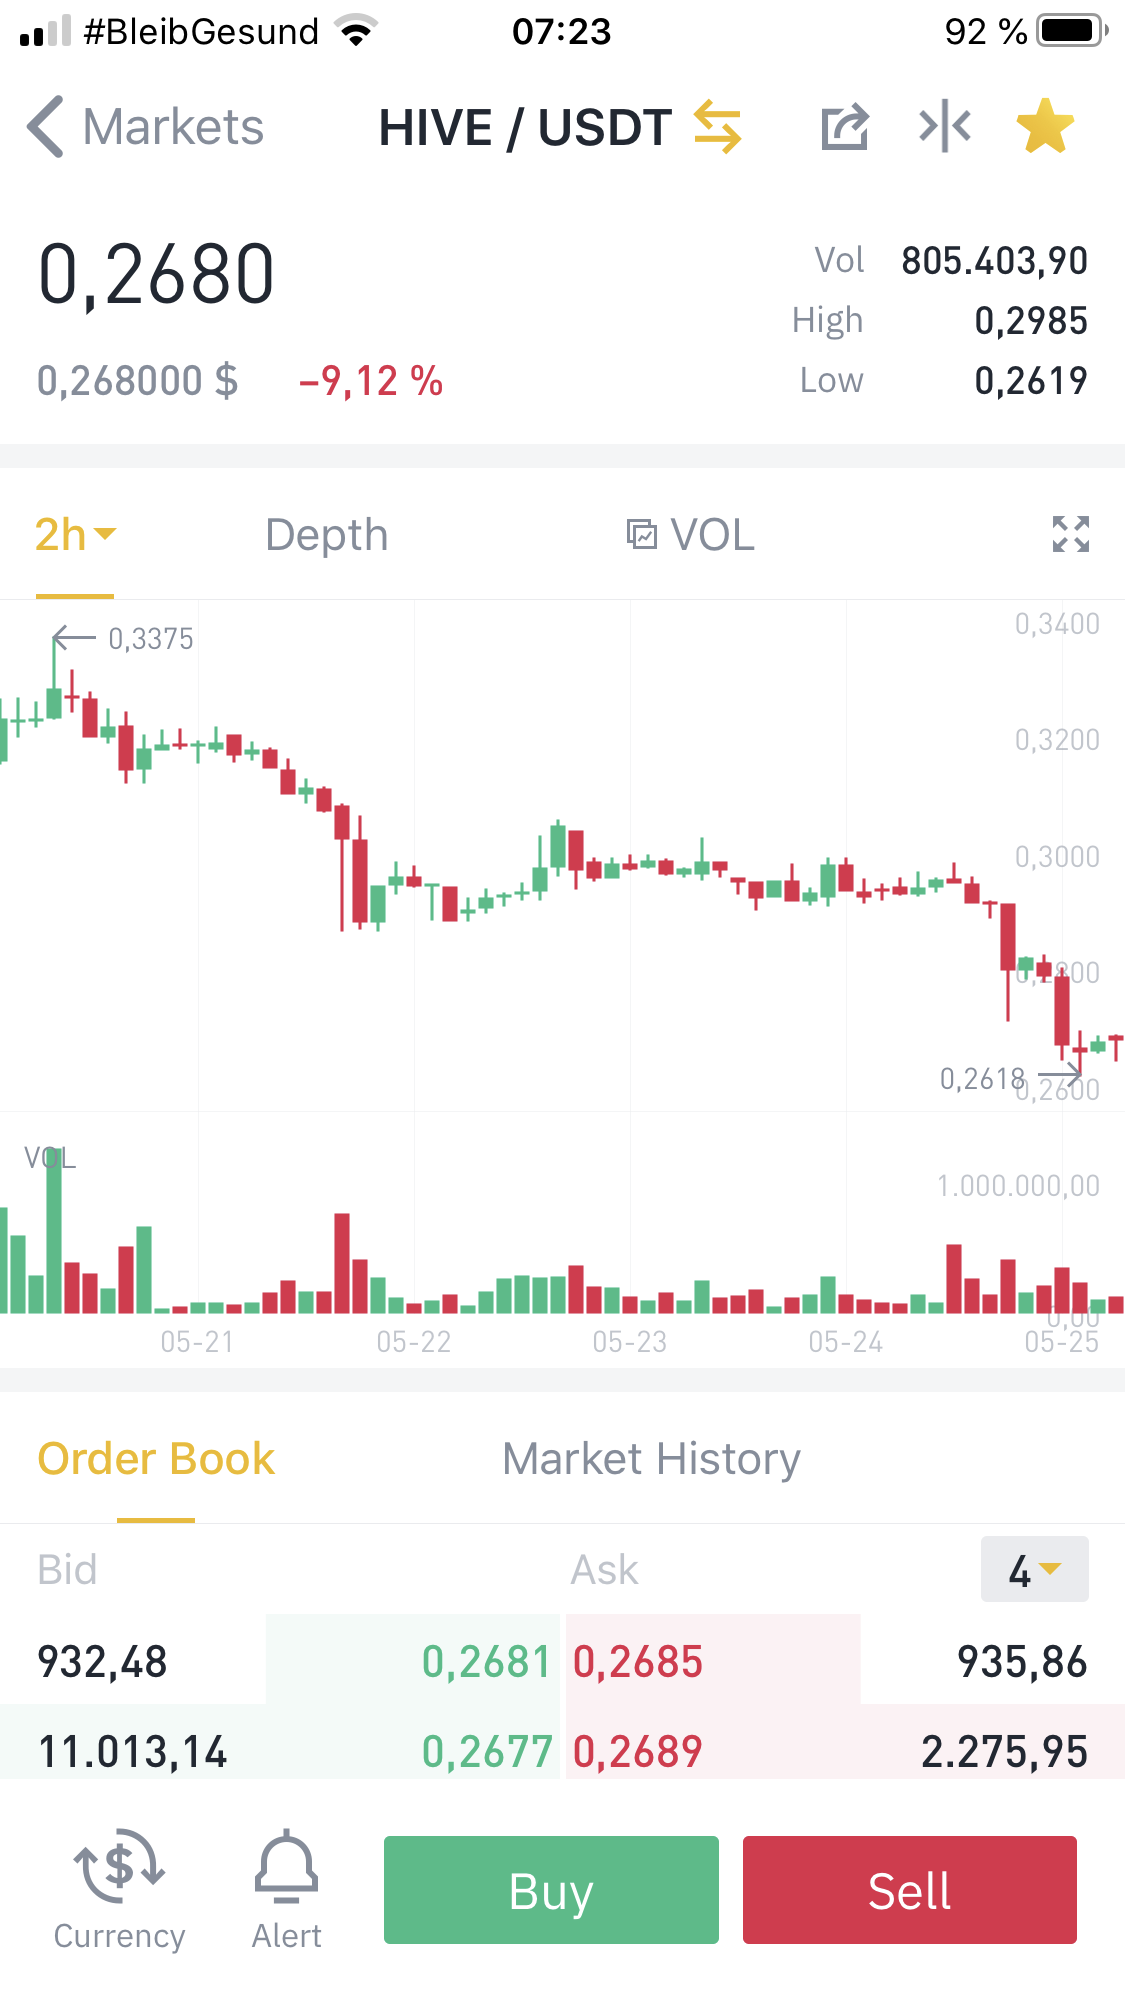The width and height of the screenshot is (1125, 2001).
Task: Tap the compress chart arrows icon
Action: pos(945,127)
